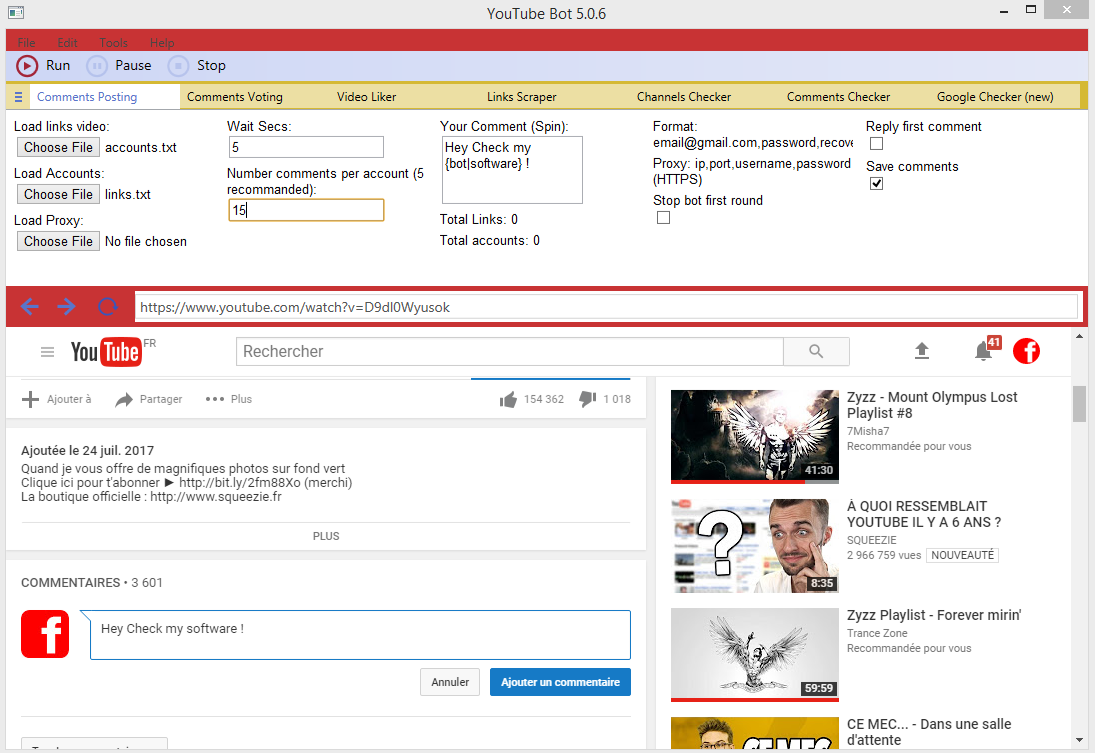1095x753 pixels.
Task: Enable the Reply first comment checkbox
Action: (x=876, y=144)
